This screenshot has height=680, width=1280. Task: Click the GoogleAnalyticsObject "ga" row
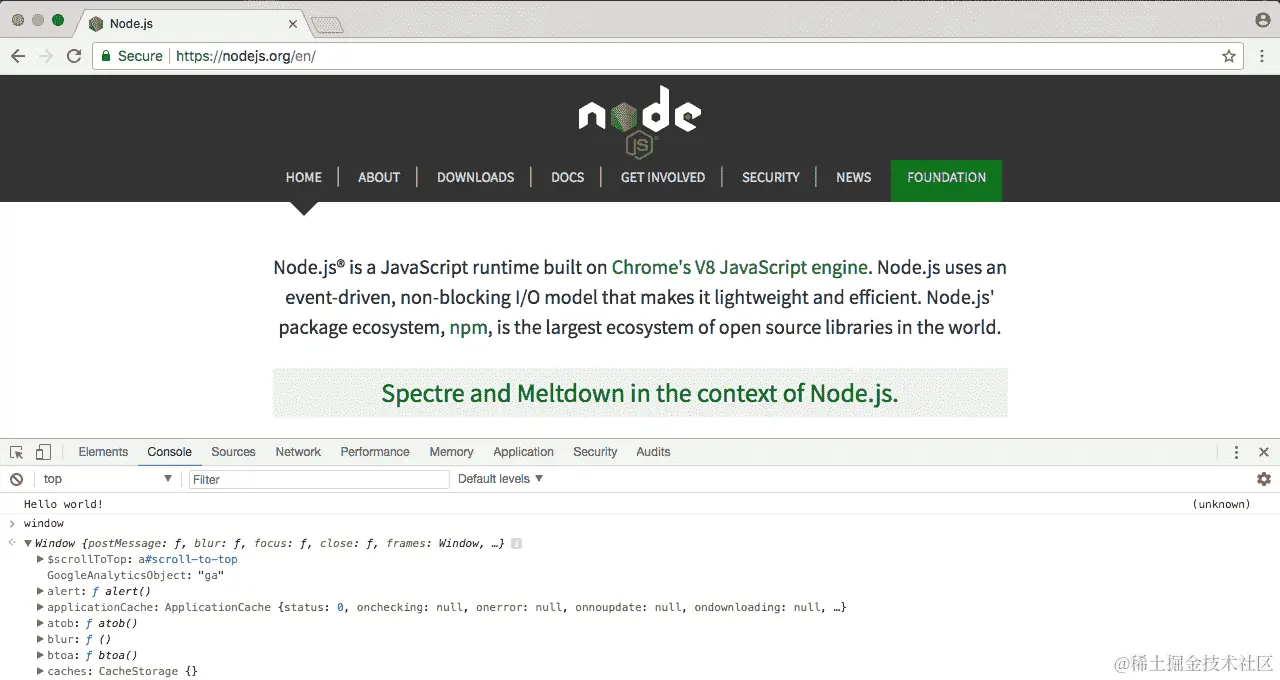135,576
